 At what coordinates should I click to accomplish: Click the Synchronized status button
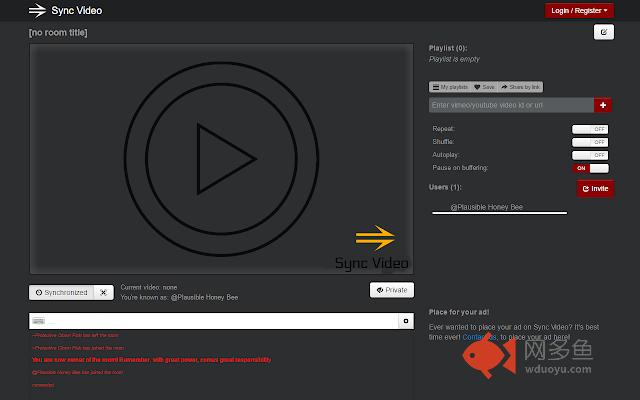point(61,292)
